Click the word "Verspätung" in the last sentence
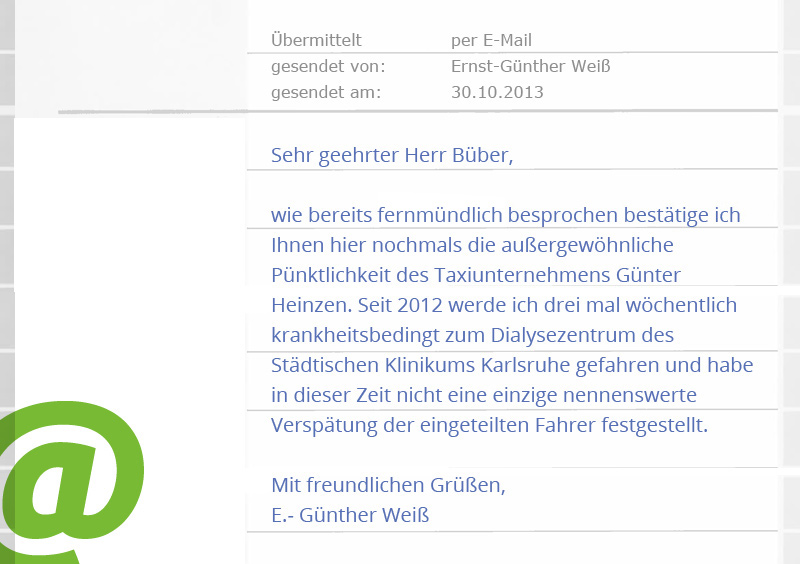800x564 pixels. tap(320, 425)
